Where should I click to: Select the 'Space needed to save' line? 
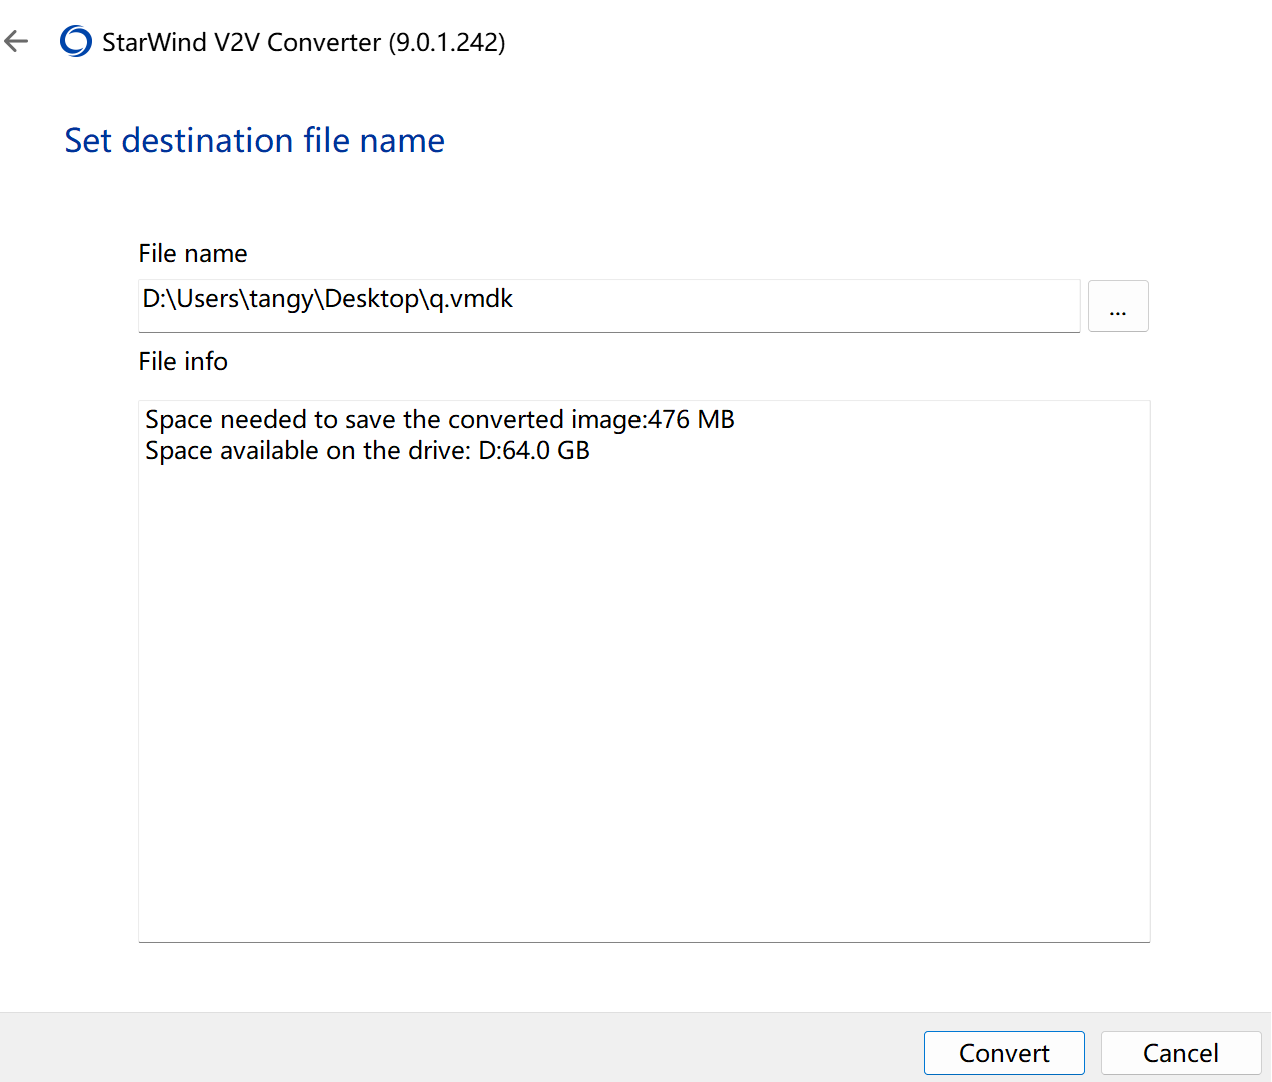(x=440, y=419)
